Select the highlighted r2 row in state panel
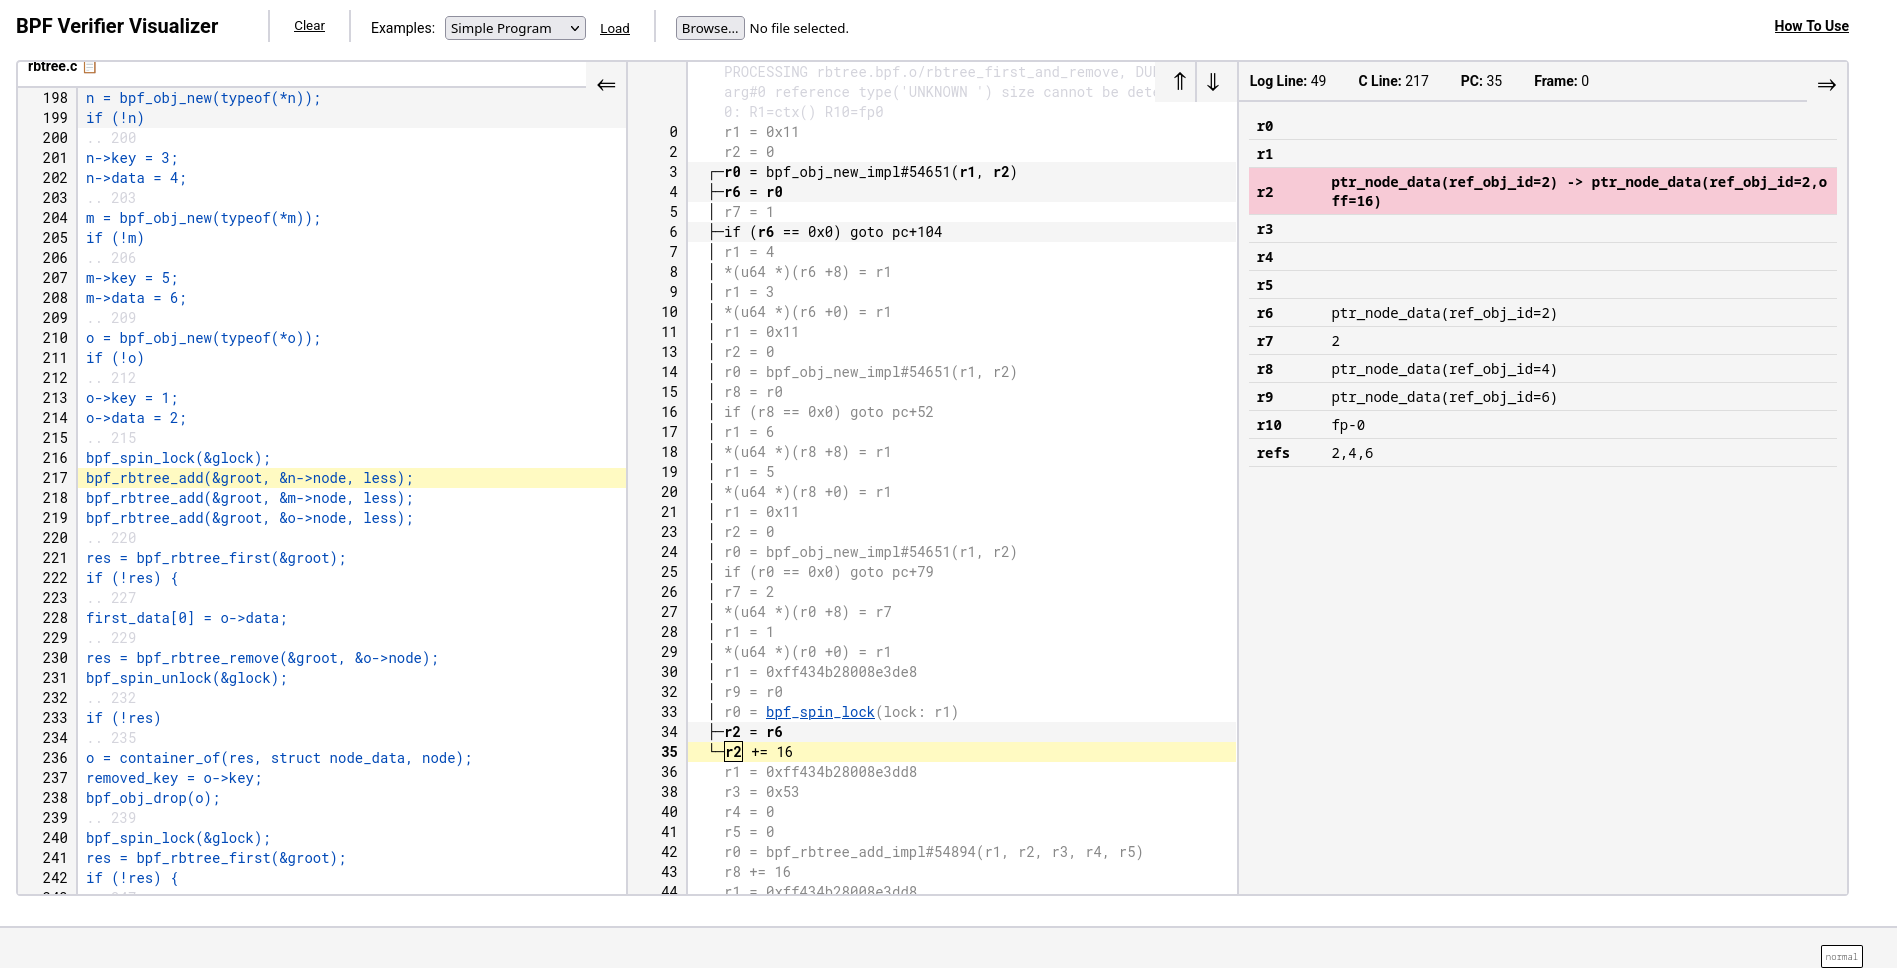The height and width of the screenshot is (968, 1897). [x=1541, y=191]
